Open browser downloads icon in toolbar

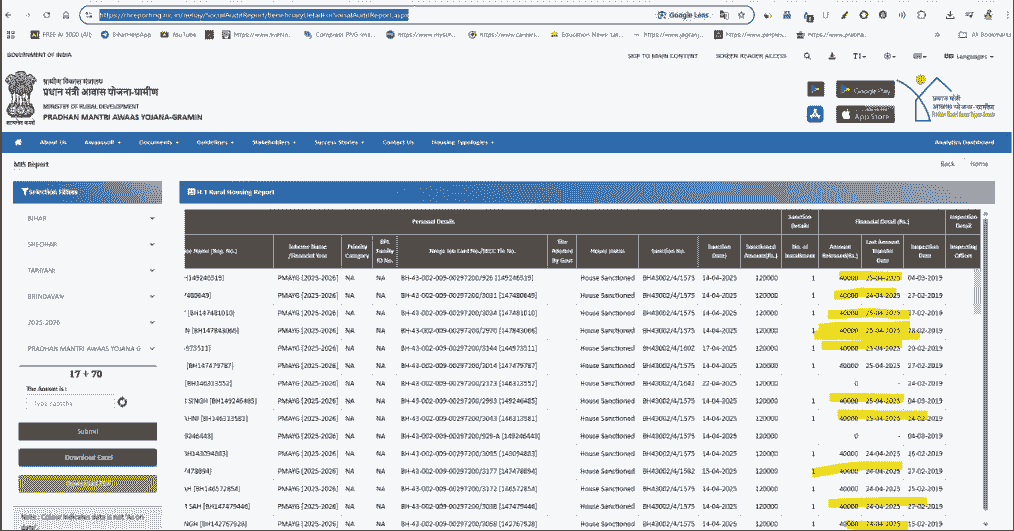[x=949, y=16]
